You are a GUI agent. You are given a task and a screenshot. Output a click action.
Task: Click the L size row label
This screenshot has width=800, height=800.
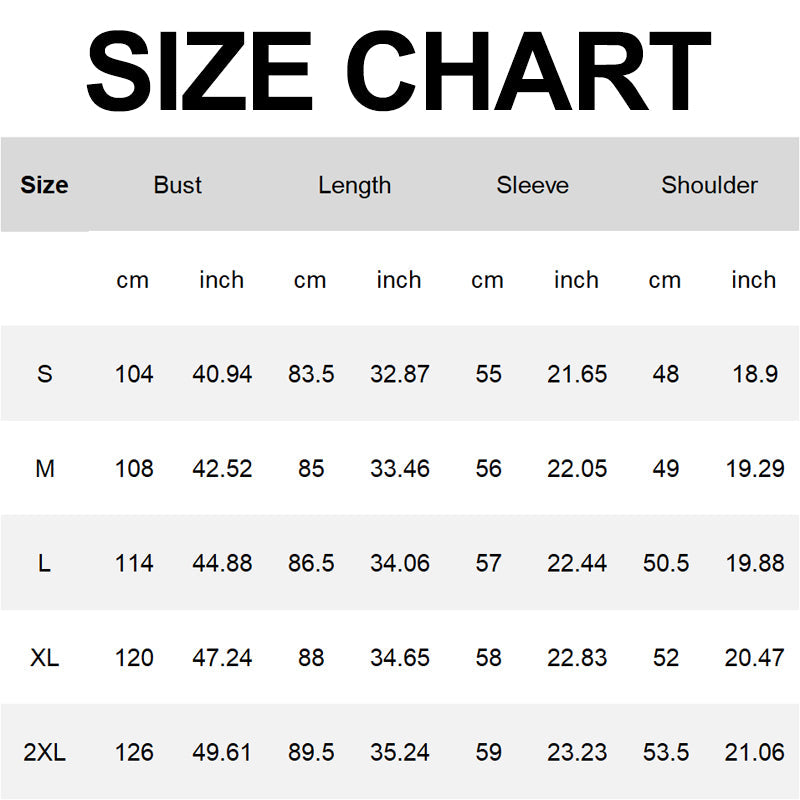(x=44, y=563)
